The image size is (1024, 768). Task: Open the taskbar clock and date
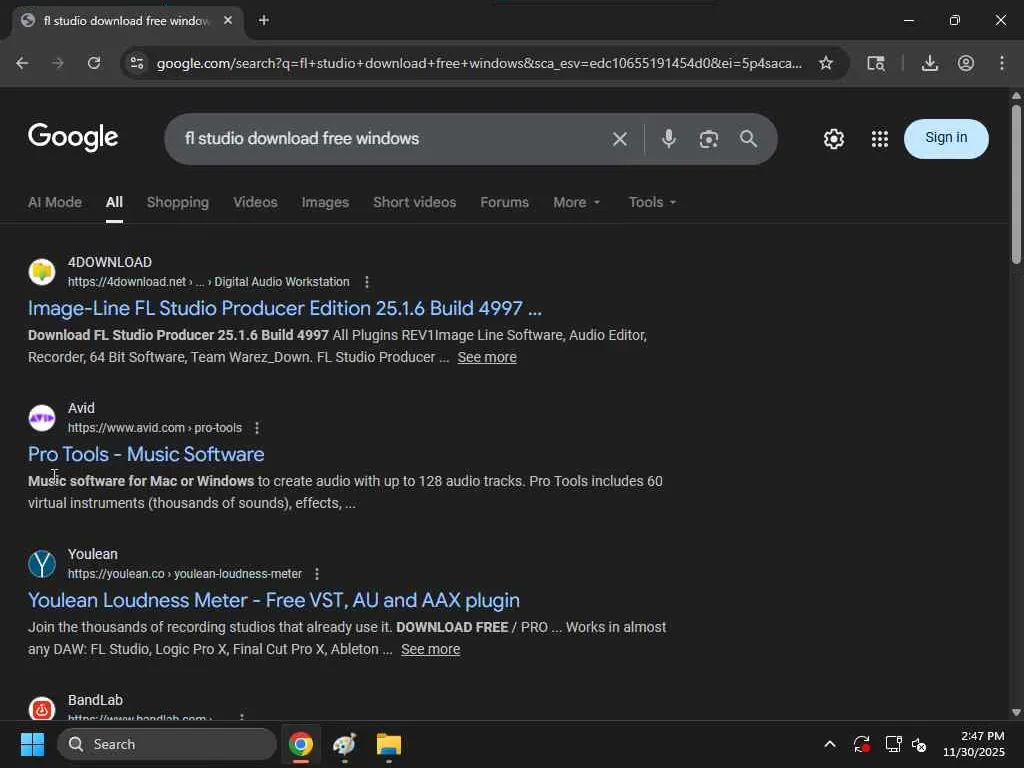coord(974,744)
